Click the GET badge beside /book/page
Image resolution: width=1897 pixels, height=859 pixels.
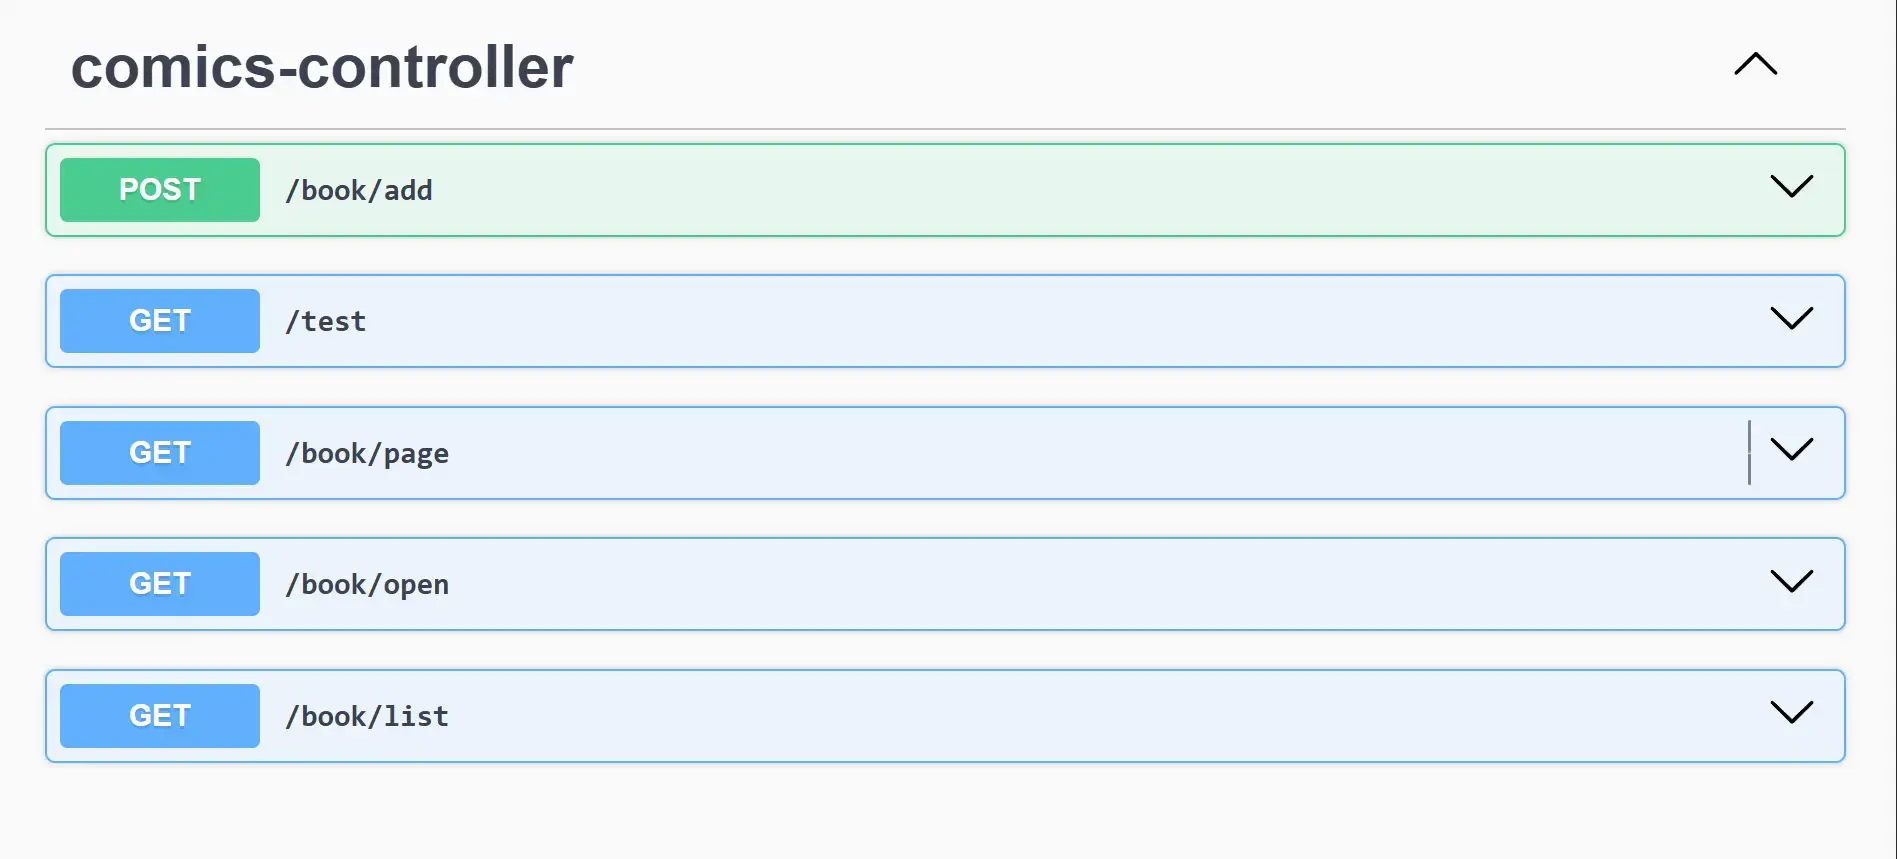[160, 453]
